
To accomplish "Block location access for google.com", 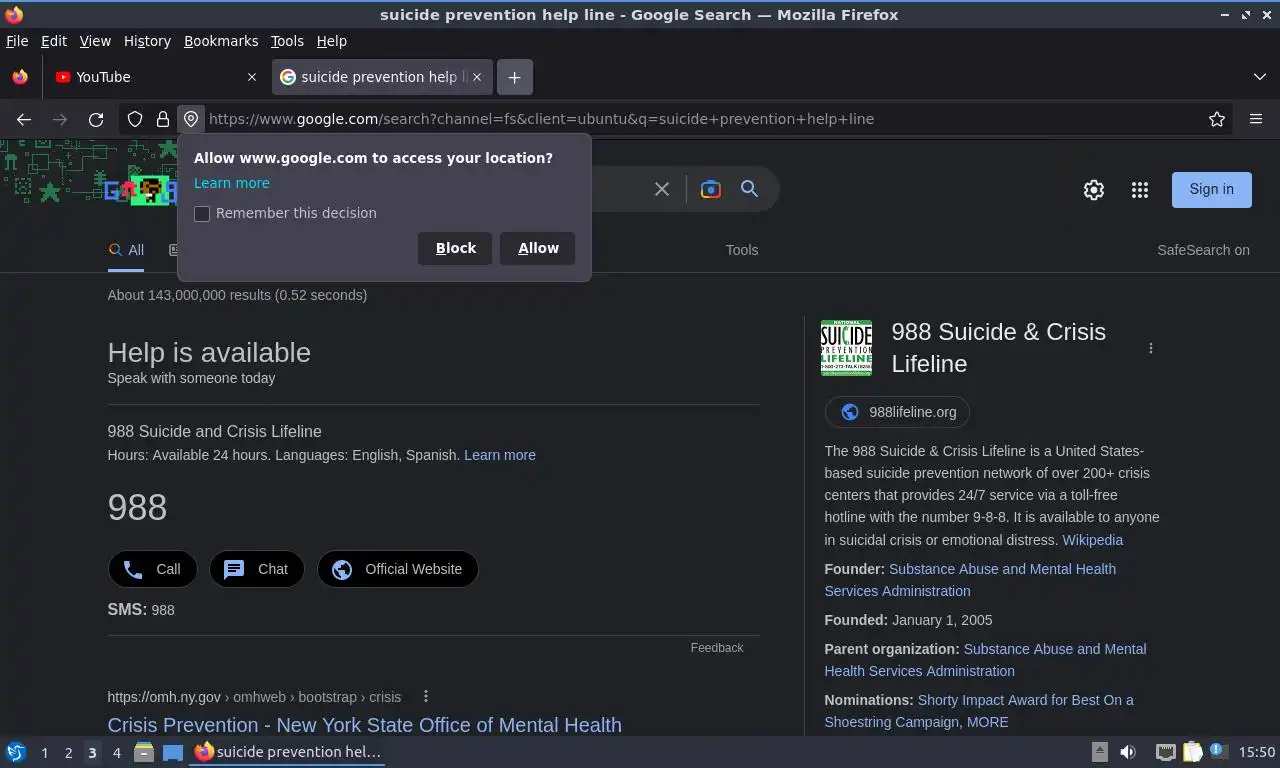I will (x=456, y=248).
